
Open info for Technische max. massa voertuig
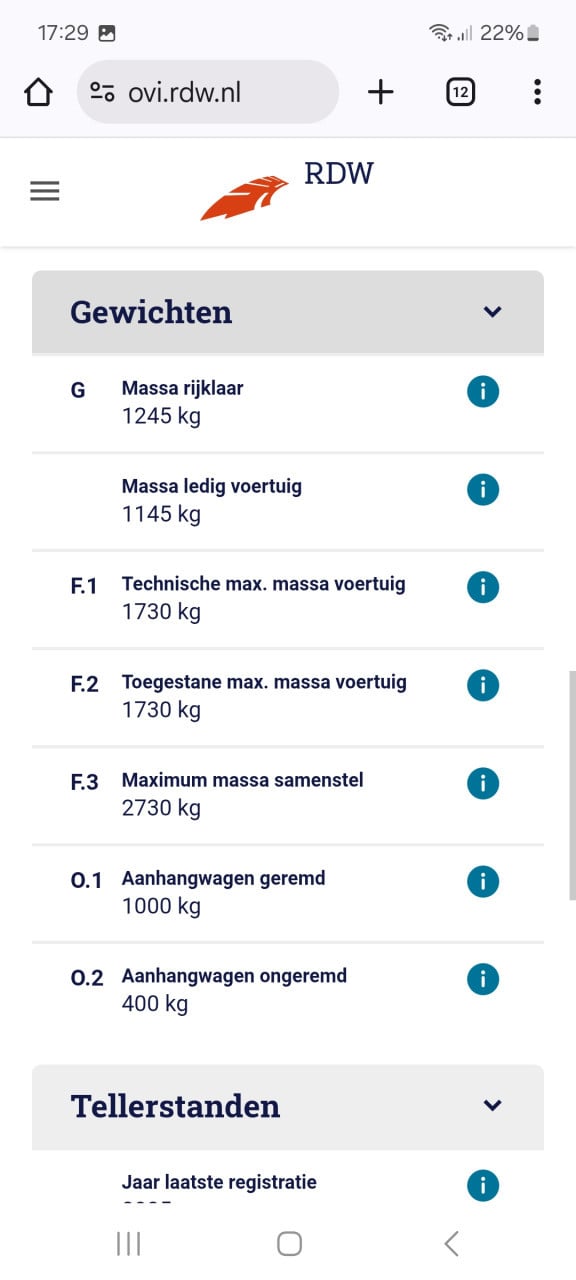tap(482, 587)
